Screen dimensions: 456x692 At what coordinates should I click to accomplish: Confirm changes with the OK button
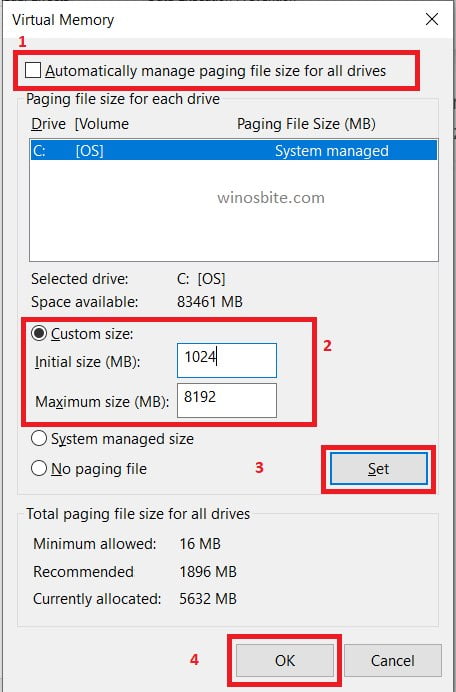pyautogui.click(x=285, y=660)
